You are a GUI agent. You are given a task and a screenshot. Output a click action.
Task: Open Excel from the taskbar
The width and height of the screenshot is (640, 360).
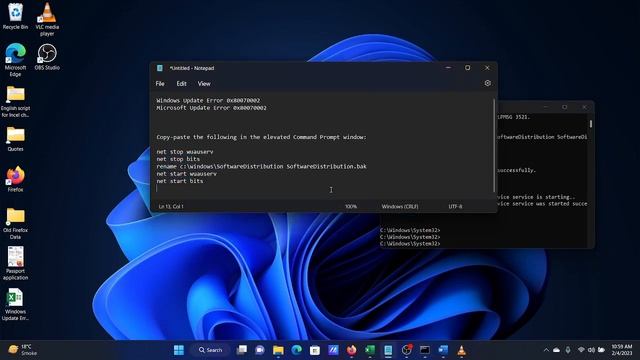(369, 350)
